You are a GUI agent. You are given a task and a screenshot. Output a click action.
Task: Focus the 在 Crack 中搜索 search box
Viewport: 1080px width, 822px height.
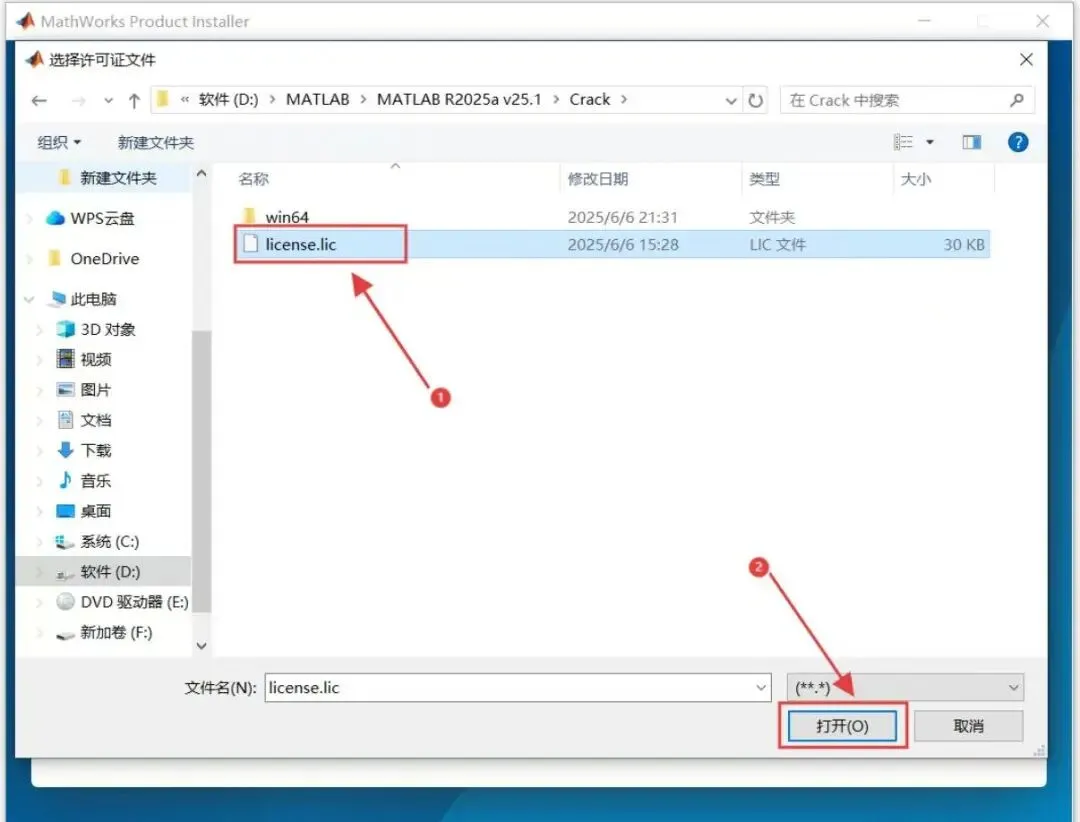906,101
